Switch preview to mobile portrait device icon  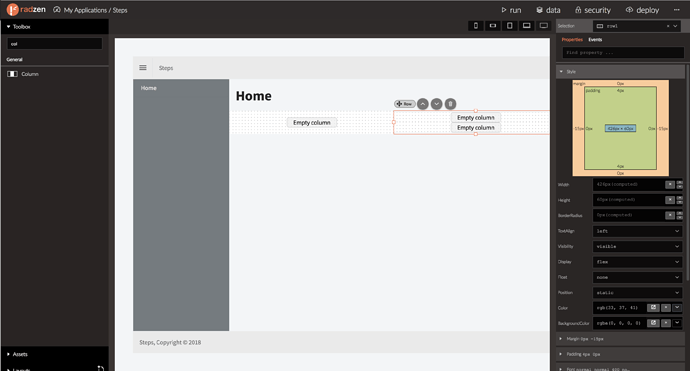[476, 26]
